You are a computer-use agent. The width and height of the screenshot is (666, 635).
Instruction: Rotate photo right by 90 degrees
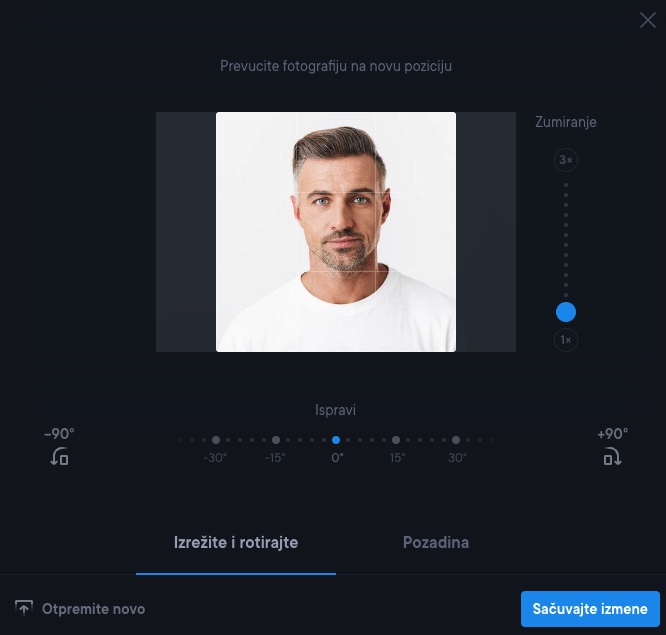pyautogui.click(x=612, y=456)
